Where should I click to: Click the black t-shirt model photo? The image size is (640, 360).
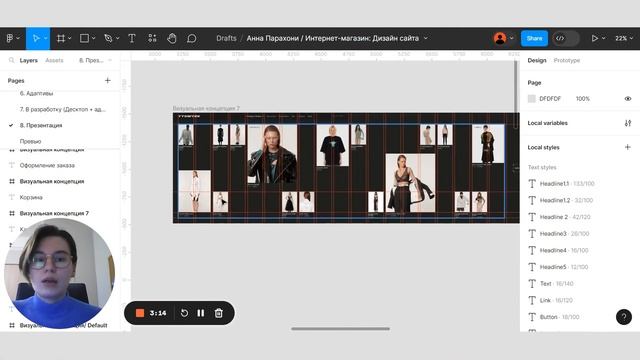[333, 145]
